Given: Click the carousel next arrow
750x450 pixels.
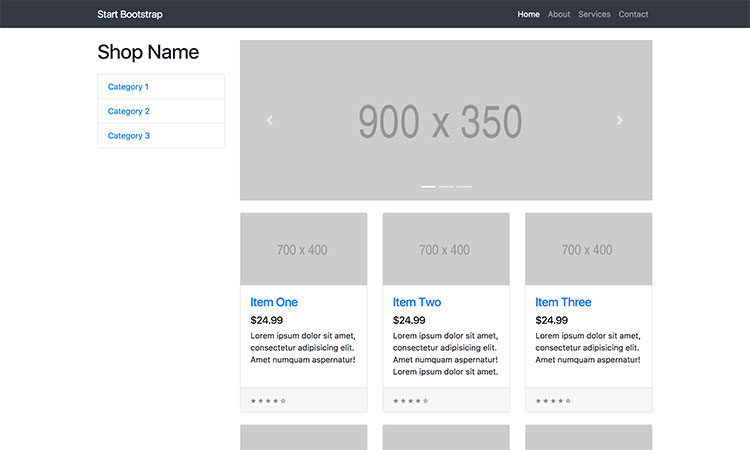Looking at the screenshot, I should click(x=620, y=120).
